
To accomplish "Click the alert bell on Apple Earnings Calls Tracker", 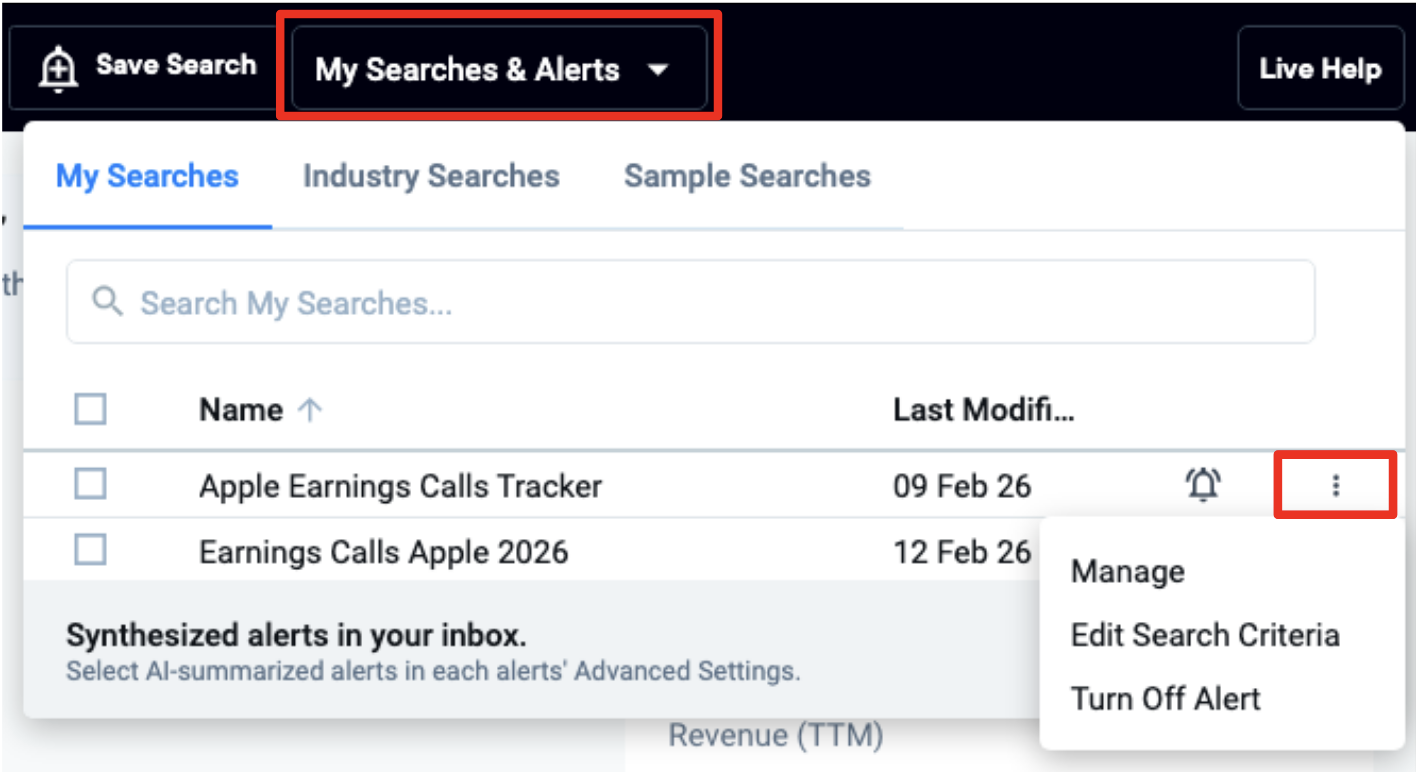I will click(1203, 485).
